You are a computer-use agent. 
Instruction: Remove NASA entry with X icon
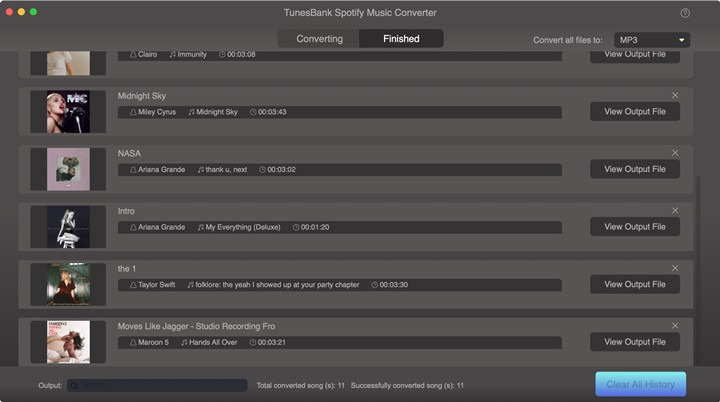click(675, 153)
